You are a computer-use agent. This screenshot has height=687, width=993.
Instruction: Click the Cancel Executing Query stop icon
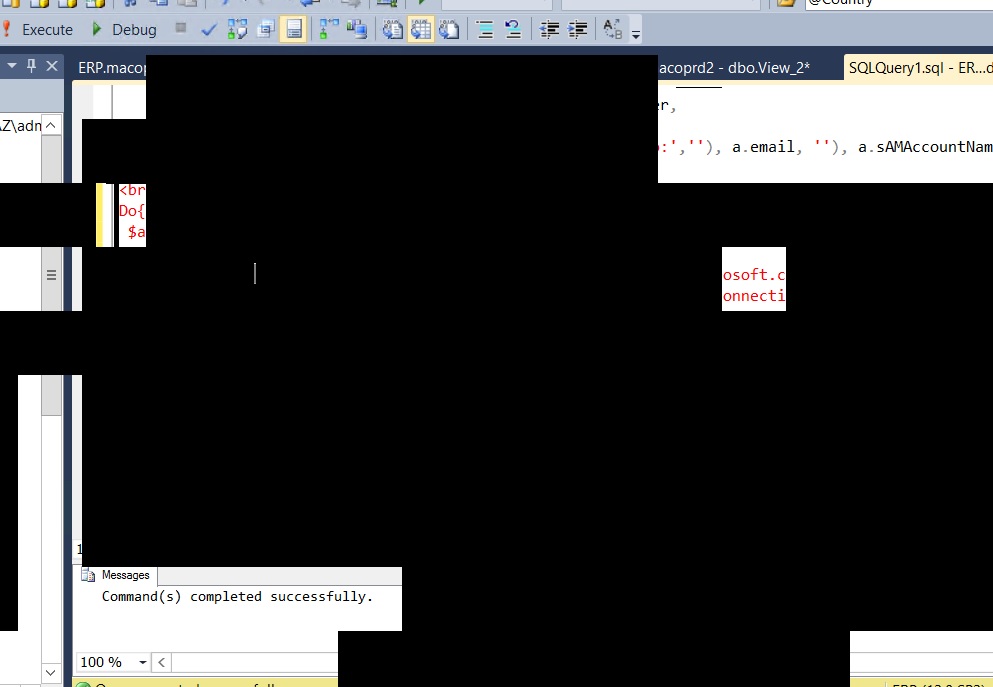click(x=180, y=28)
